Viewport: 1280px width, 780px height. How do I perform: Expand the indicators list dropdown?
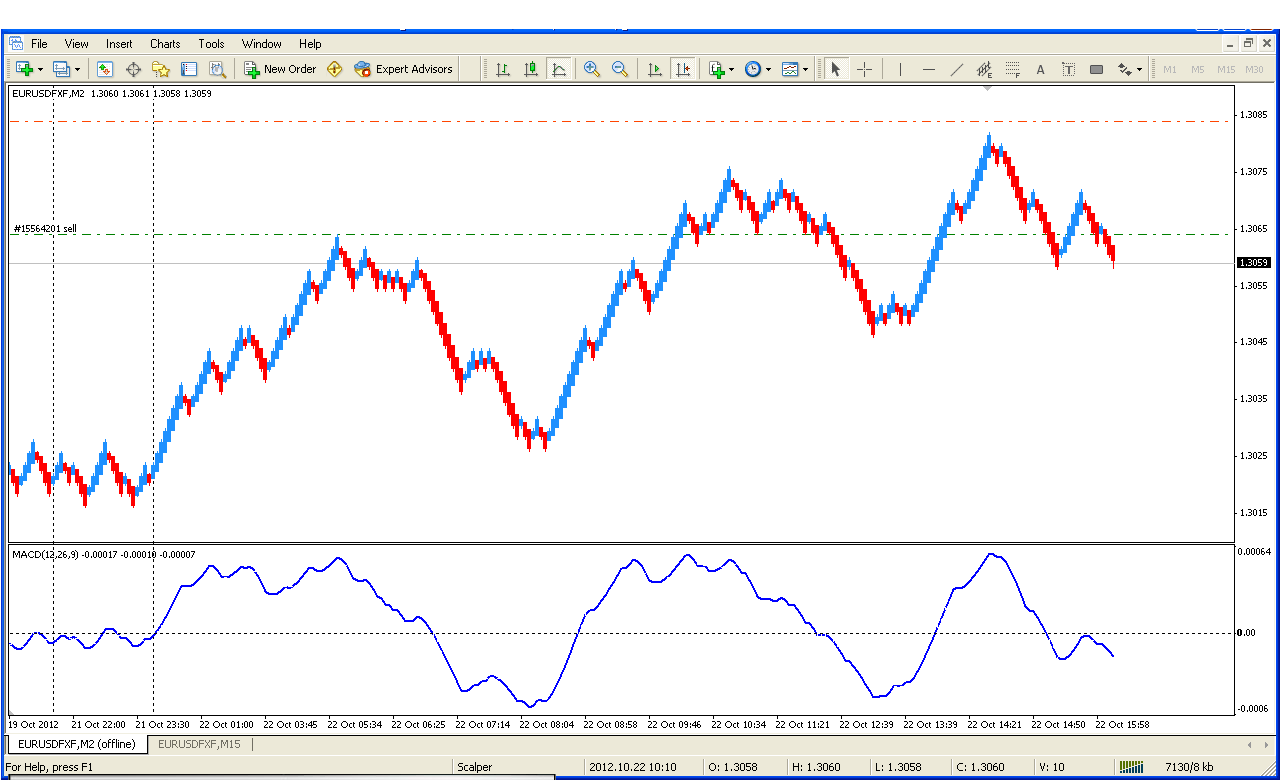732,69
